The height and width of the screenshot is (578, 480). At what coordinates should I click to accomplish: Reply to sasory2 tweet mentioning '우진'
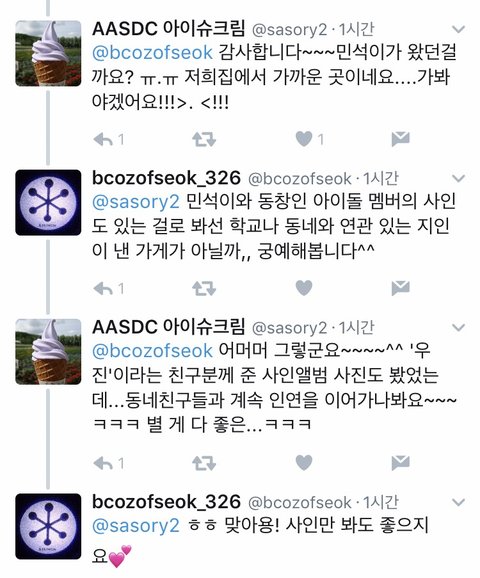pyautogui.click(x=103, y=463)
